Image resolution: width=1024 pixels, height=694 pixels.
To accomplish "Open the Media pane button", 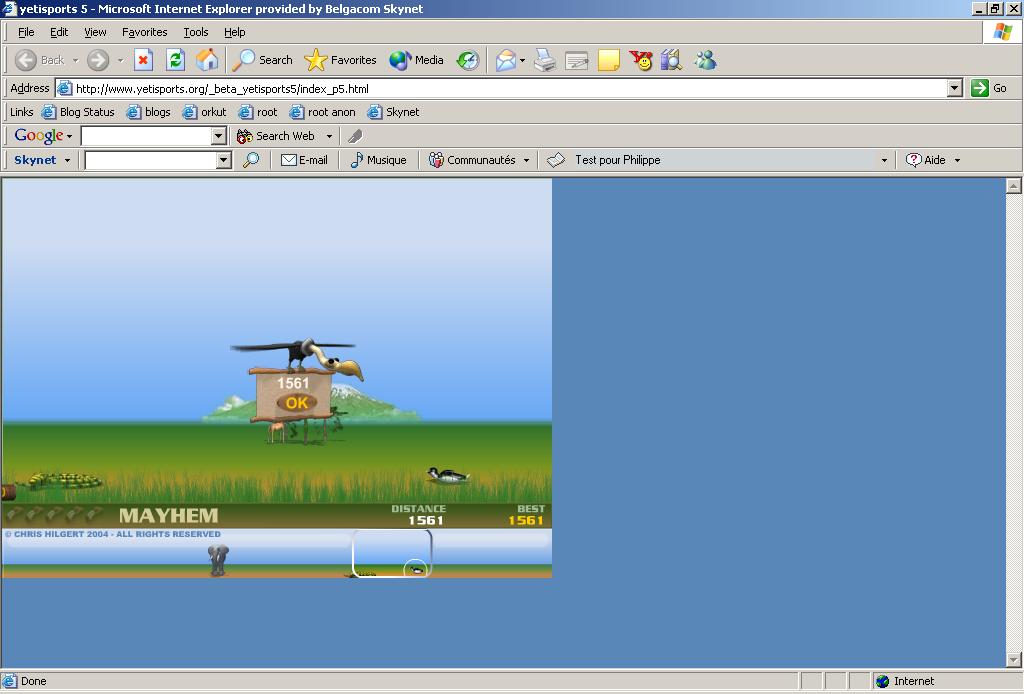I will pos(417,60).
